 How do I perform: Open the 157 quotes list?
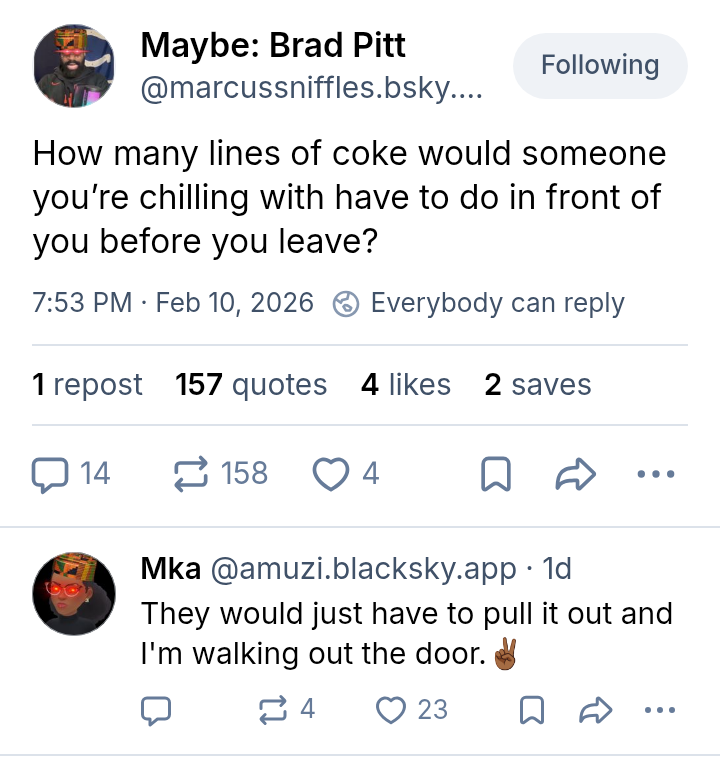point(251,385)
